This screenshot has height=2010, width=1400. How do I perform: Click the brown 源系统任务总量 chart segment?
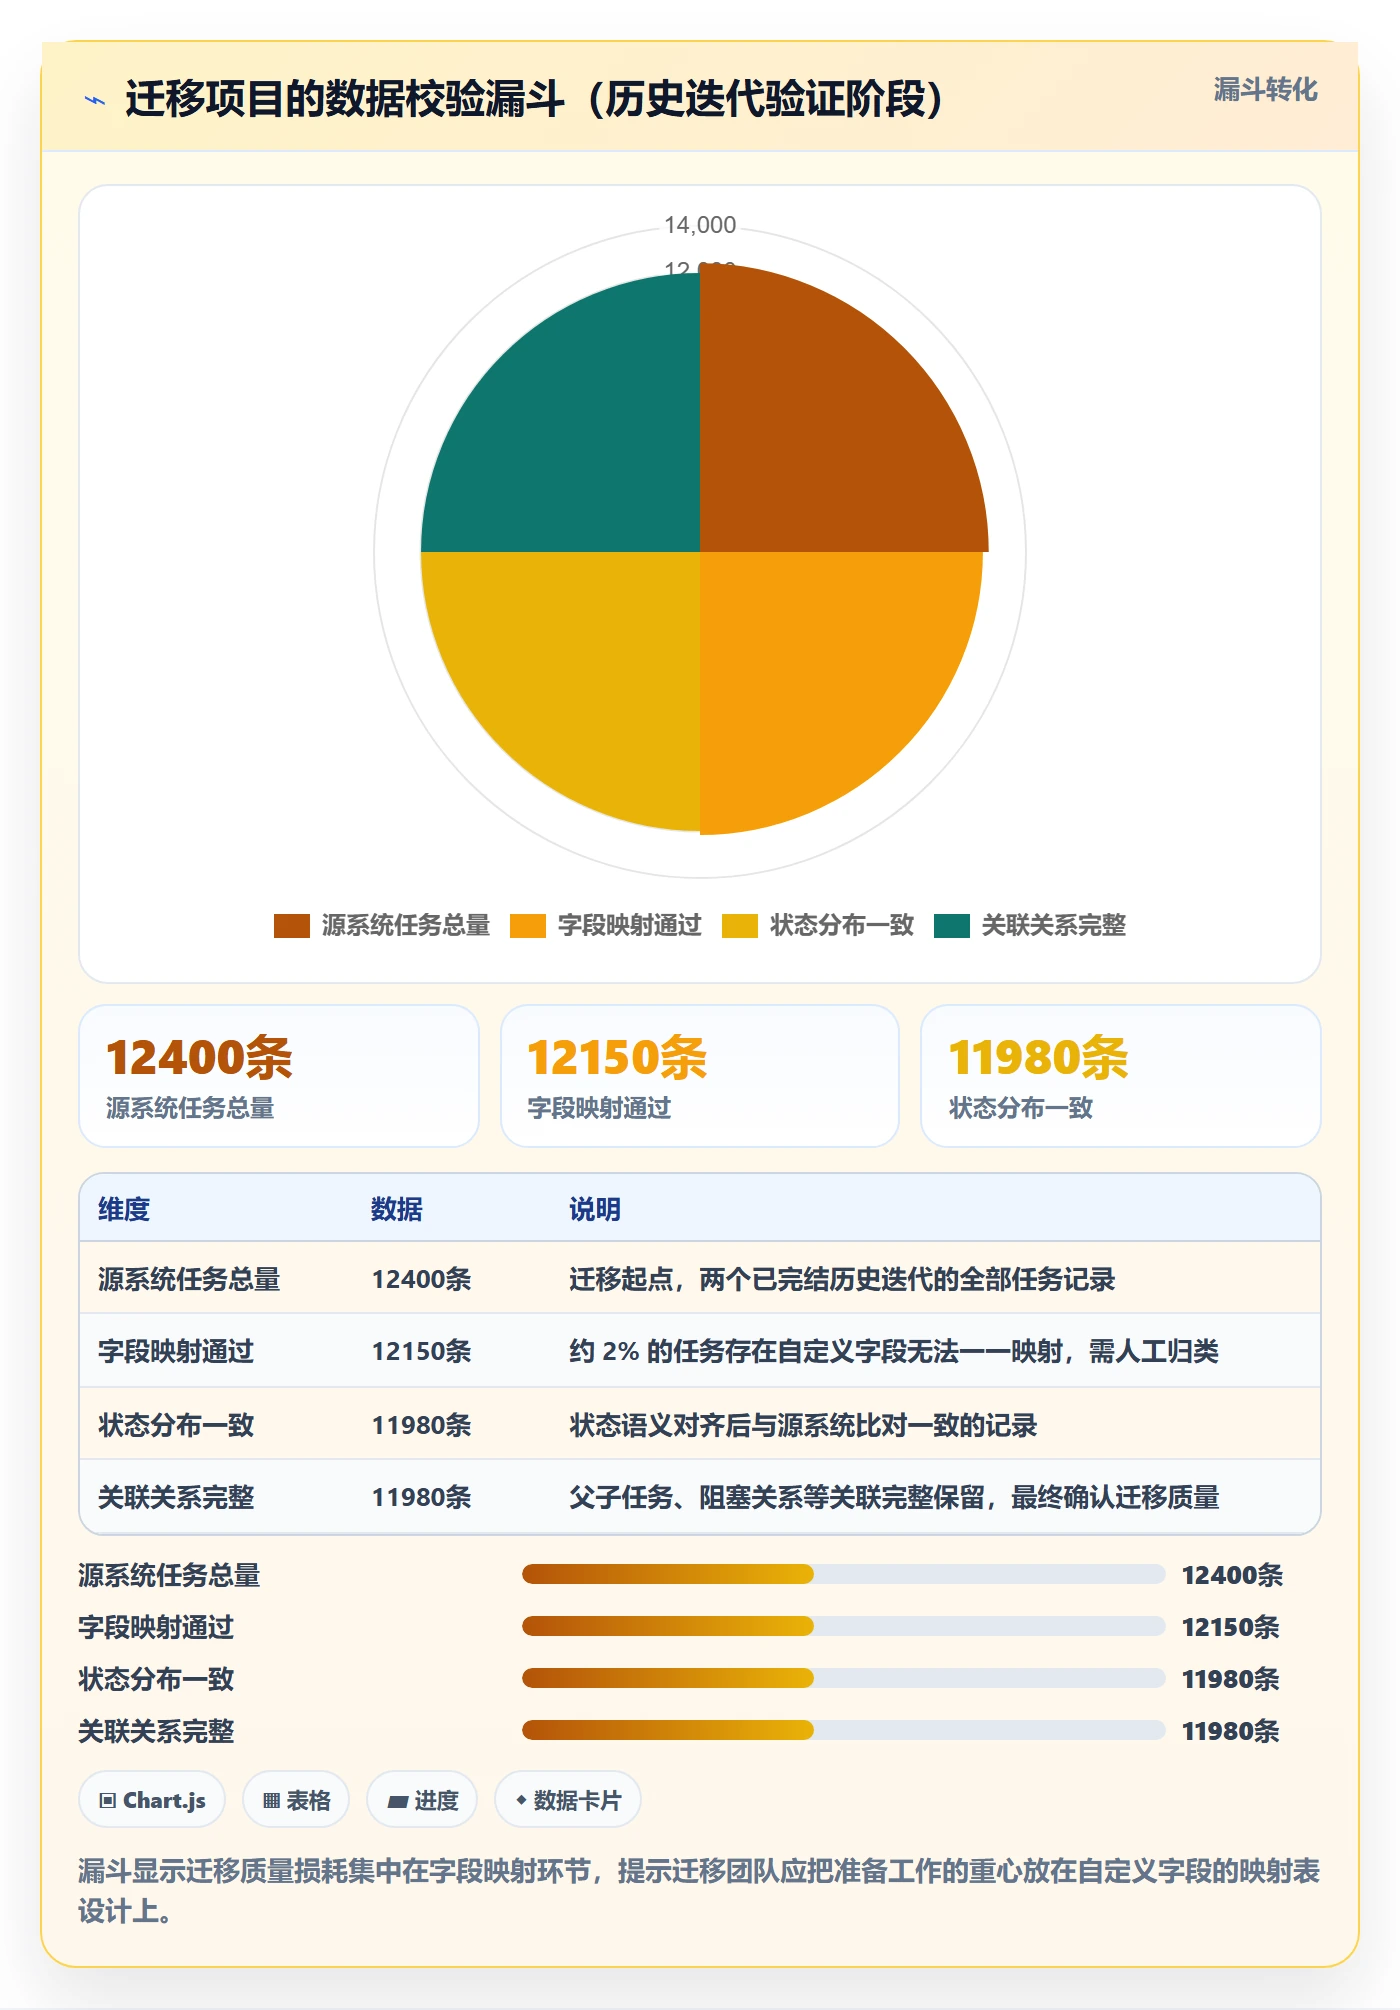coord(820,430)
